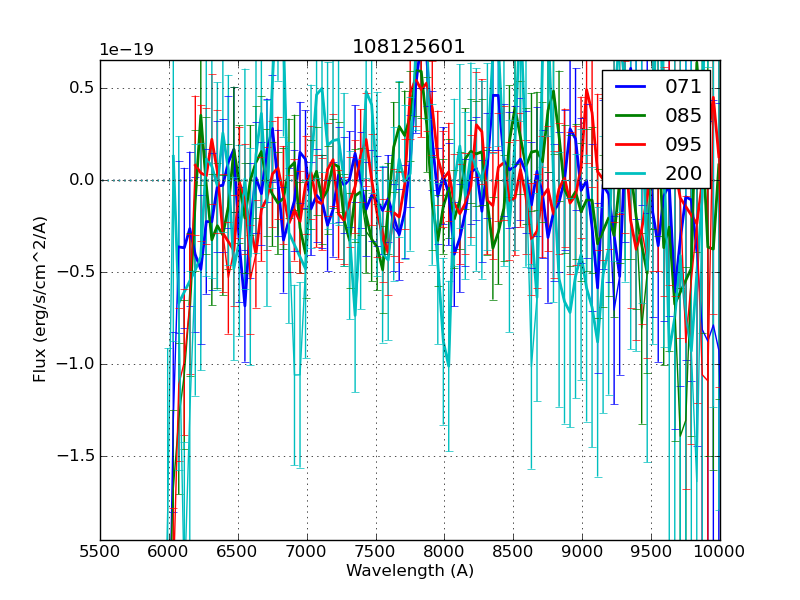Click the Wavelength (A) x-axis label
Image resolution: width=800 pixels, height=600 pixels.
click(409, 571)
